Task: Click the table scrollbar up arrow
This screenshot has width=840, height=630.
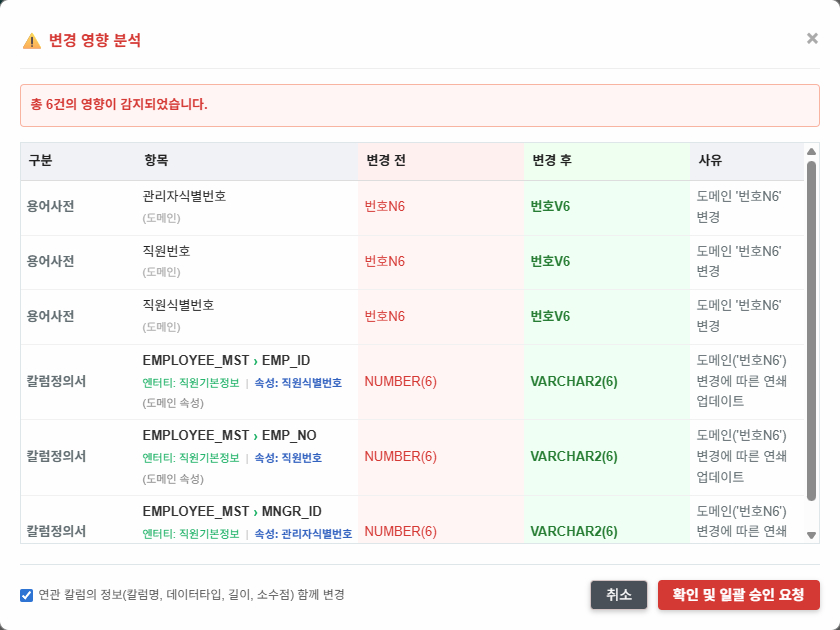Action: (x=812, y=152)
